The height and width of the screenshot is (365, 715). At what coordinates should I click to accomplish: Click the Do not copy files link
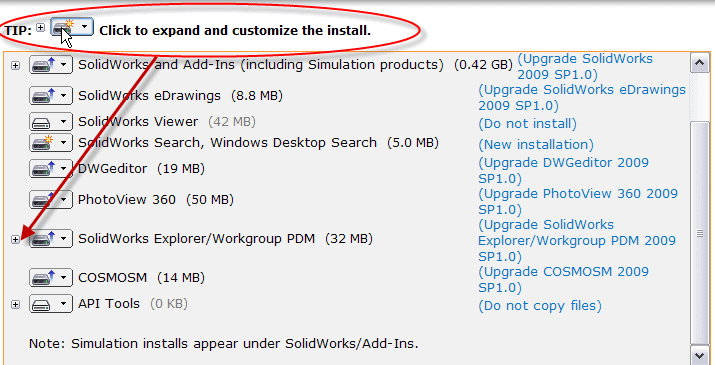tap(540, 306)
